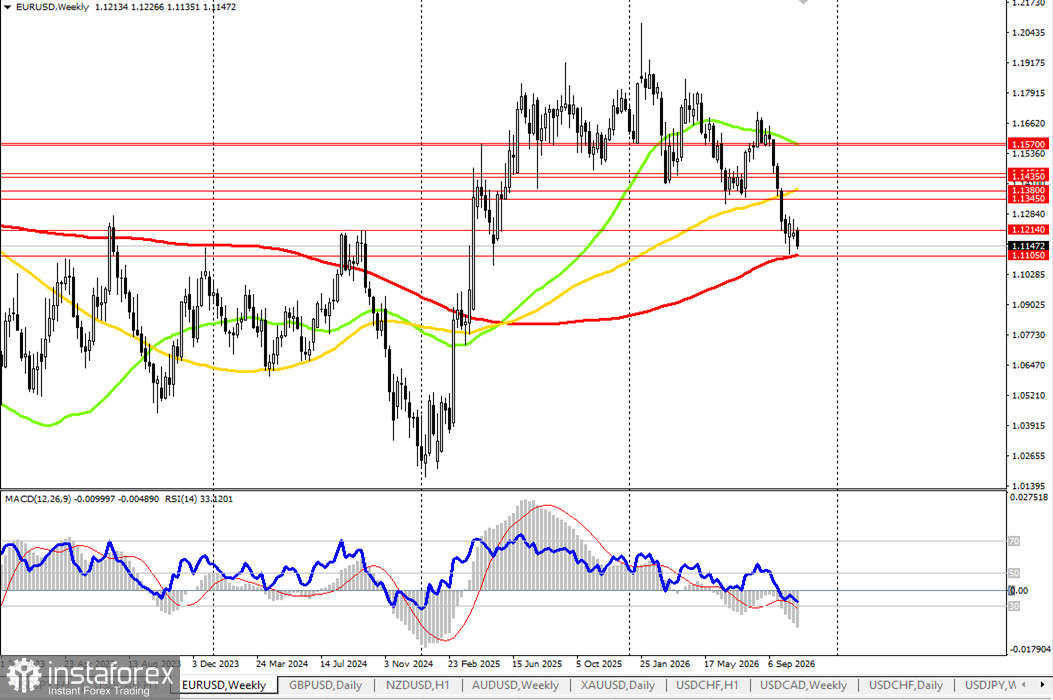The width and height of the screenshot is (1053, 700).
Task: Click the 1.20435 price axis value
Action: click(1028, 32)
